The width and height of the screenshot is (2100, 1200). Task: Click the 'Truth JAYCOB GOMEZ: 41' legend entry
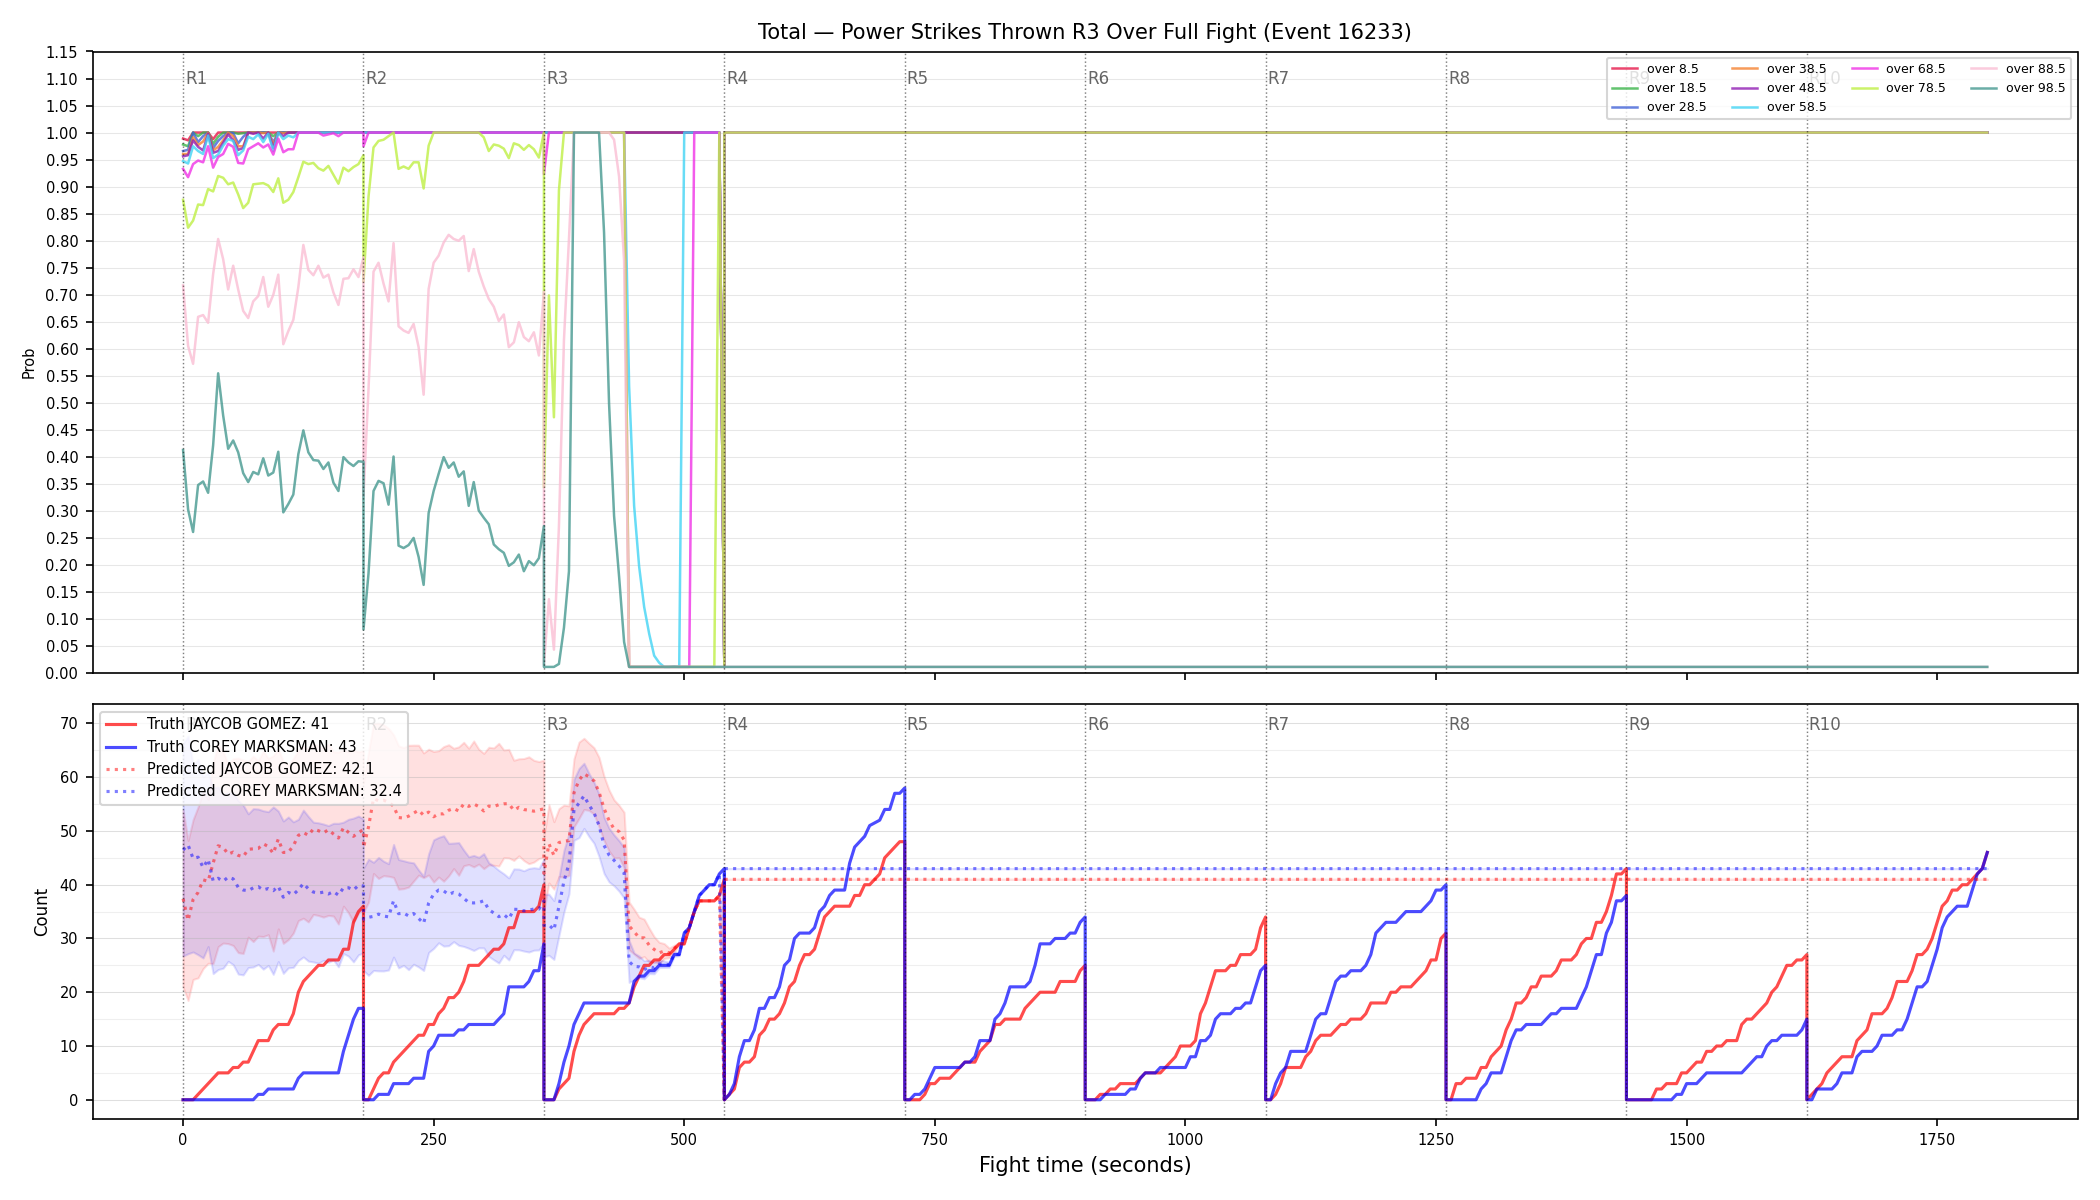pos(217,724)
